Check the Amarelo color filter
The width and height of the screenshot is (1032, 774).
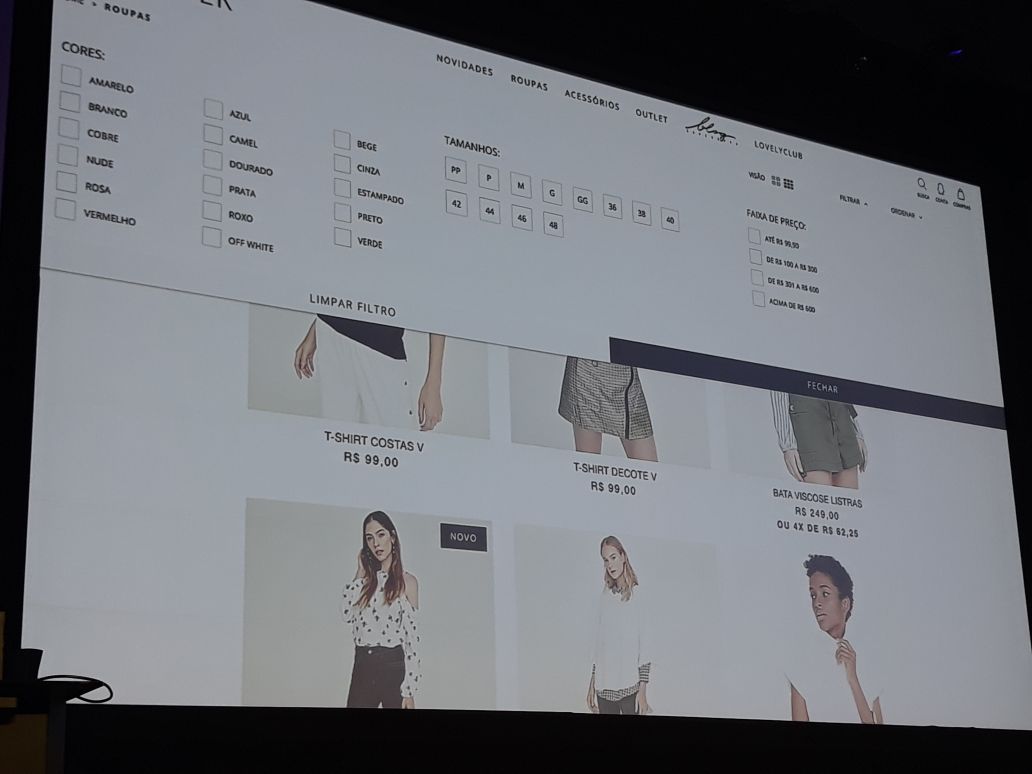[x=71, y=75]
